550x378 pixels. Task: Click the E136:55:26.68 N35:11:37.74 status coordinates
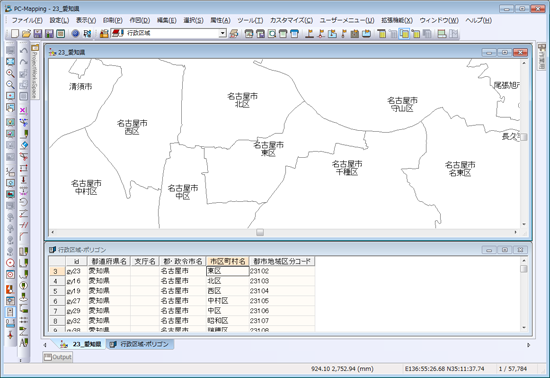[x=444, y=369]
